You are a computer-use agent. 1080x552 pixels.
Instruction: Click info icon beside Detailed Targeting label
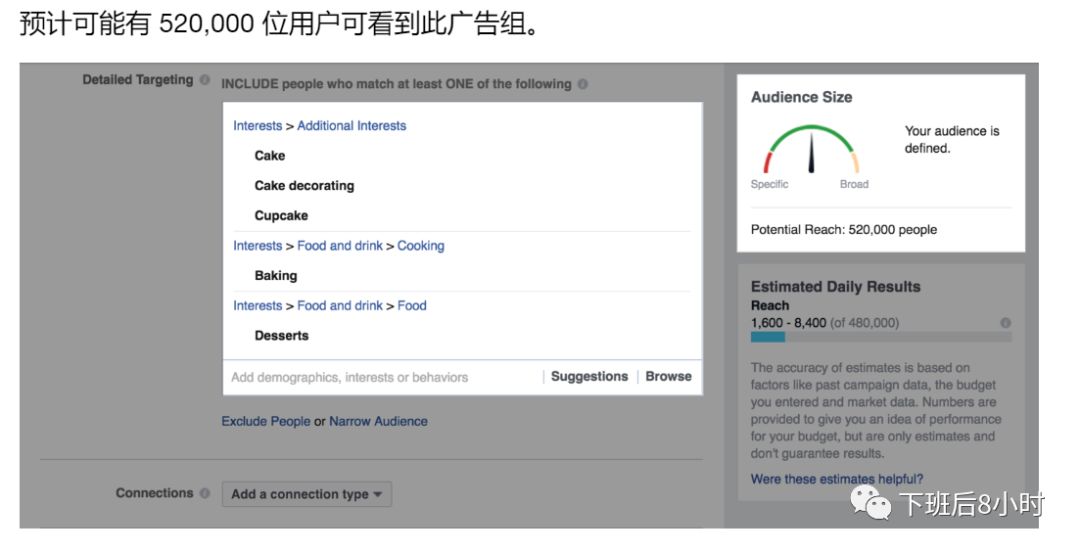coord(205,80)
